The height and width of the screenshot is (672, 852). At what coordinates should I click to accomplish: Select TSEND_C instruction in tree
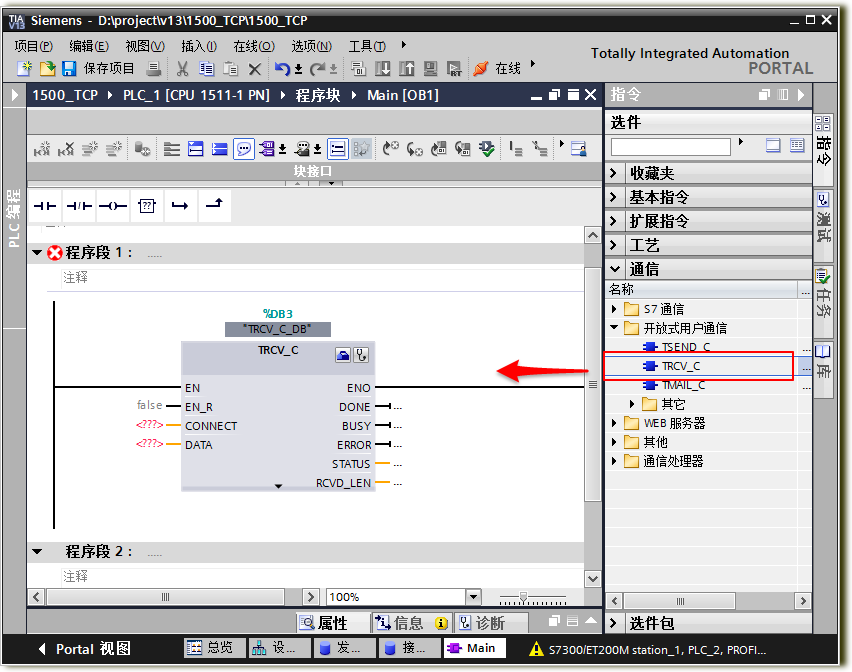point(685,347)
